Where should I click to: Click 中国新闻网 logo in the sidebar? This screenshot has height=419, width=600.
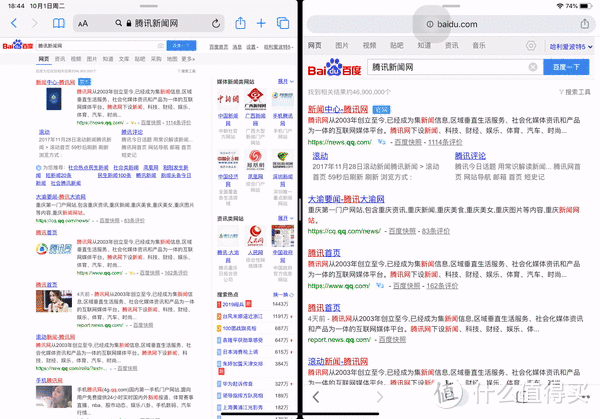click(228, 99)
